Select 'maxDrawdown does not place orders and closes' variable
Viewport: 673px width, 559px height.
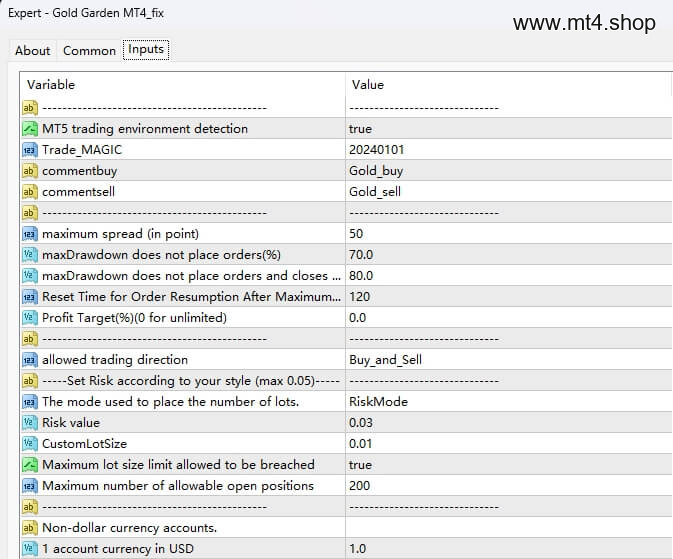coord(191,276)
